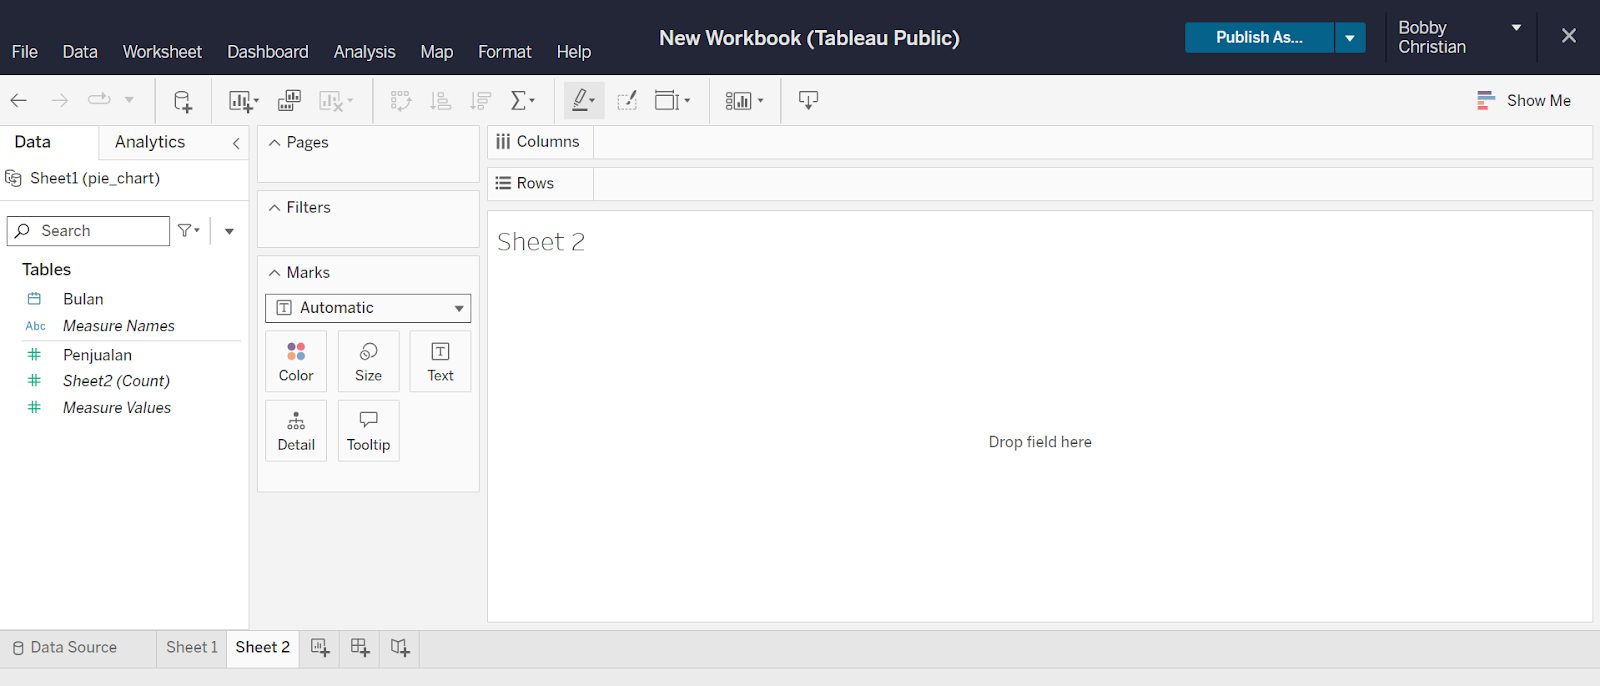This screenshot has height=686, width=1600.
Task: Open the Replay animation speed dropdown
Action: pos(129,100)
